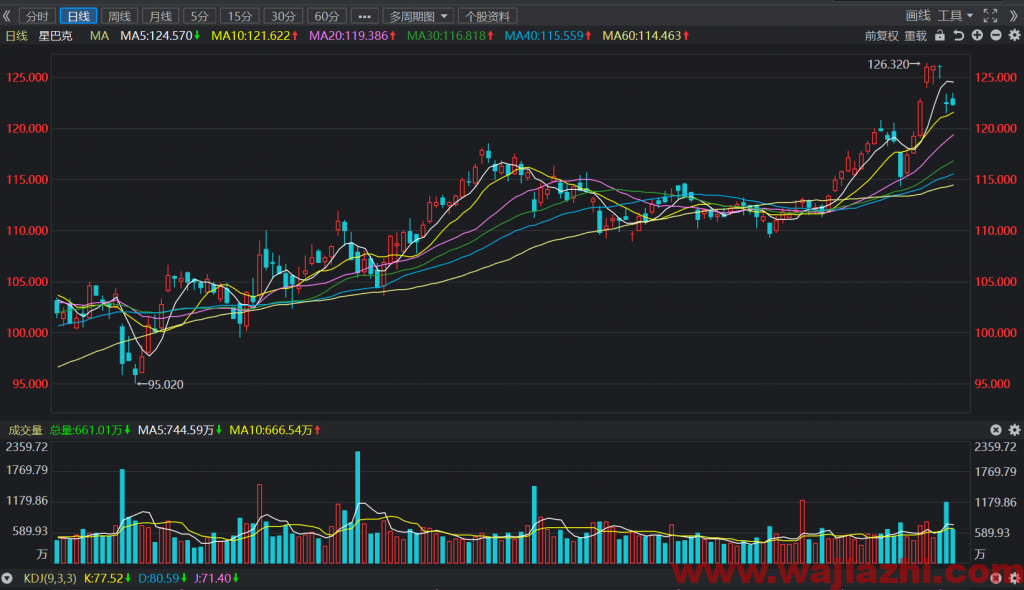Open KDJ indicator panel settings gear
Viewport: 1024px width, 590px height.
point(1014,578)
